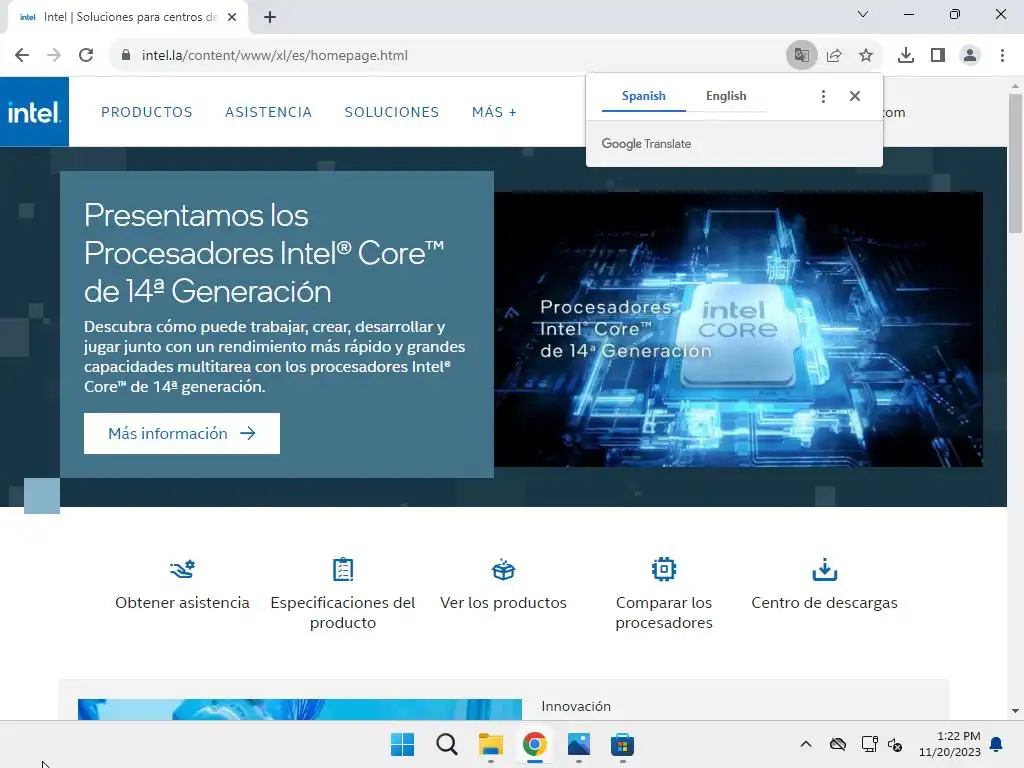
Task: Open SOLUCIONES menu
Action: (x=392, y=112)
